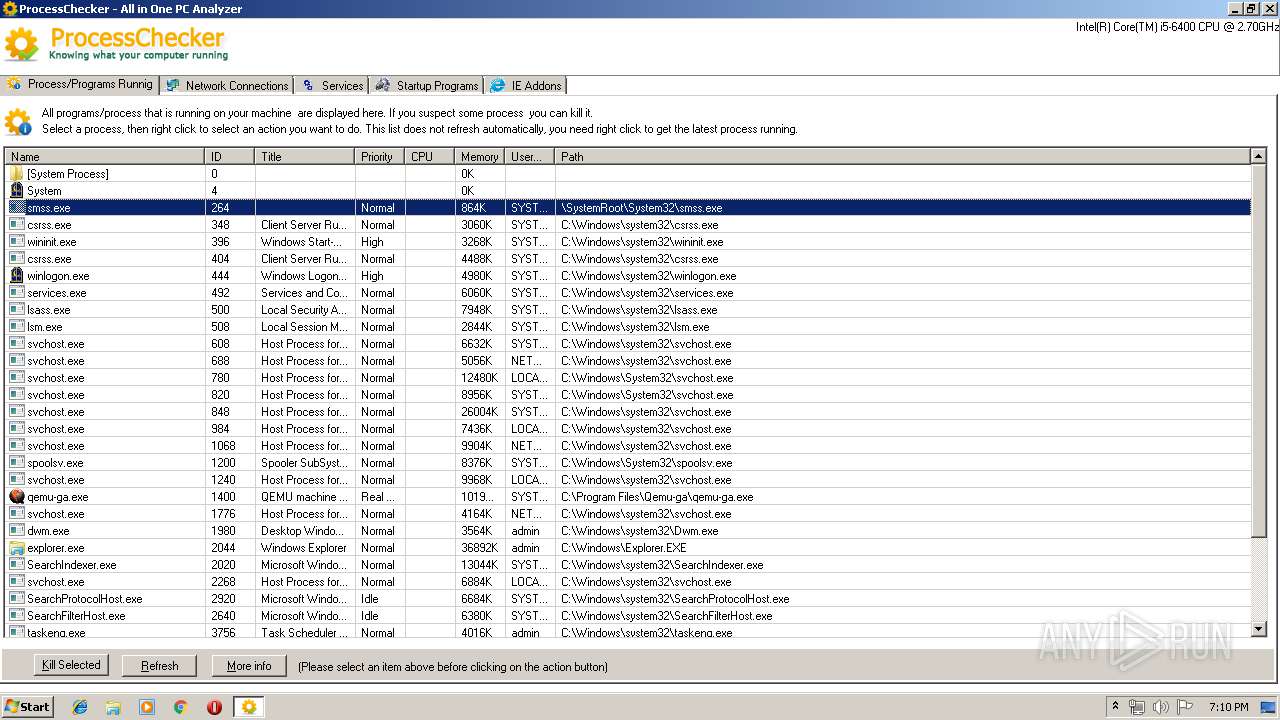Viewport: 1280px width, 720px height.
Task: Select the smss.exe process row
Action: (x=628, y=207)
